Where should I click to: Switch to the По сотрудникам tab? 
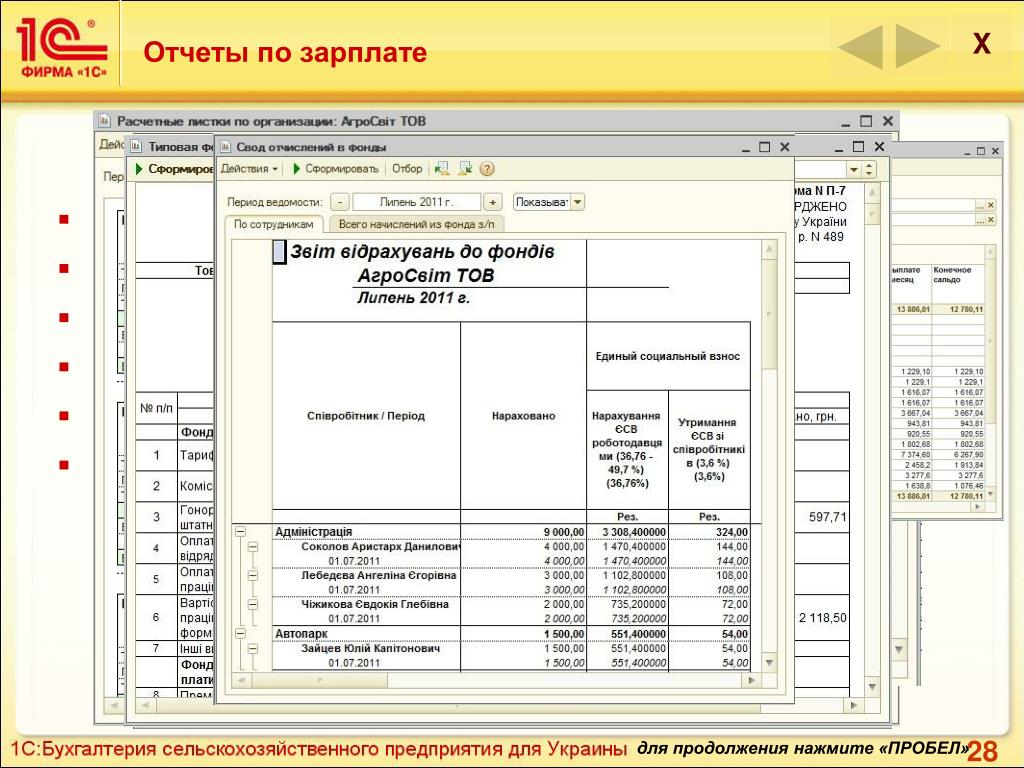(274, 225)
